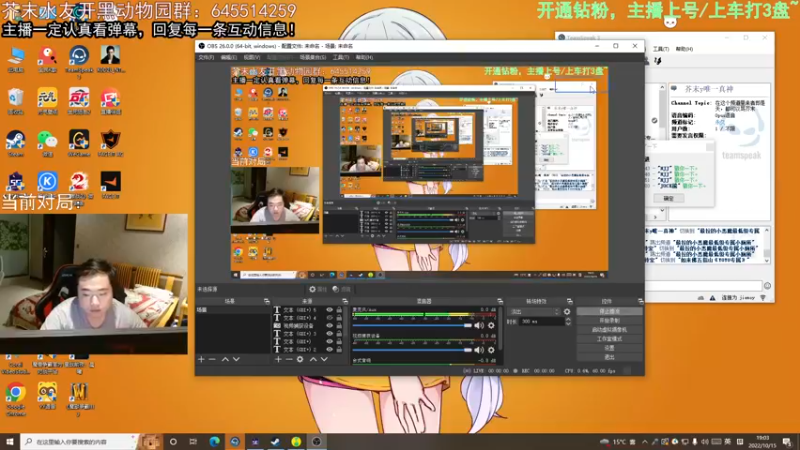
Task: Toggle visibility of source 文本 (GDI+) 3
Action: click(x=330, y=334)
